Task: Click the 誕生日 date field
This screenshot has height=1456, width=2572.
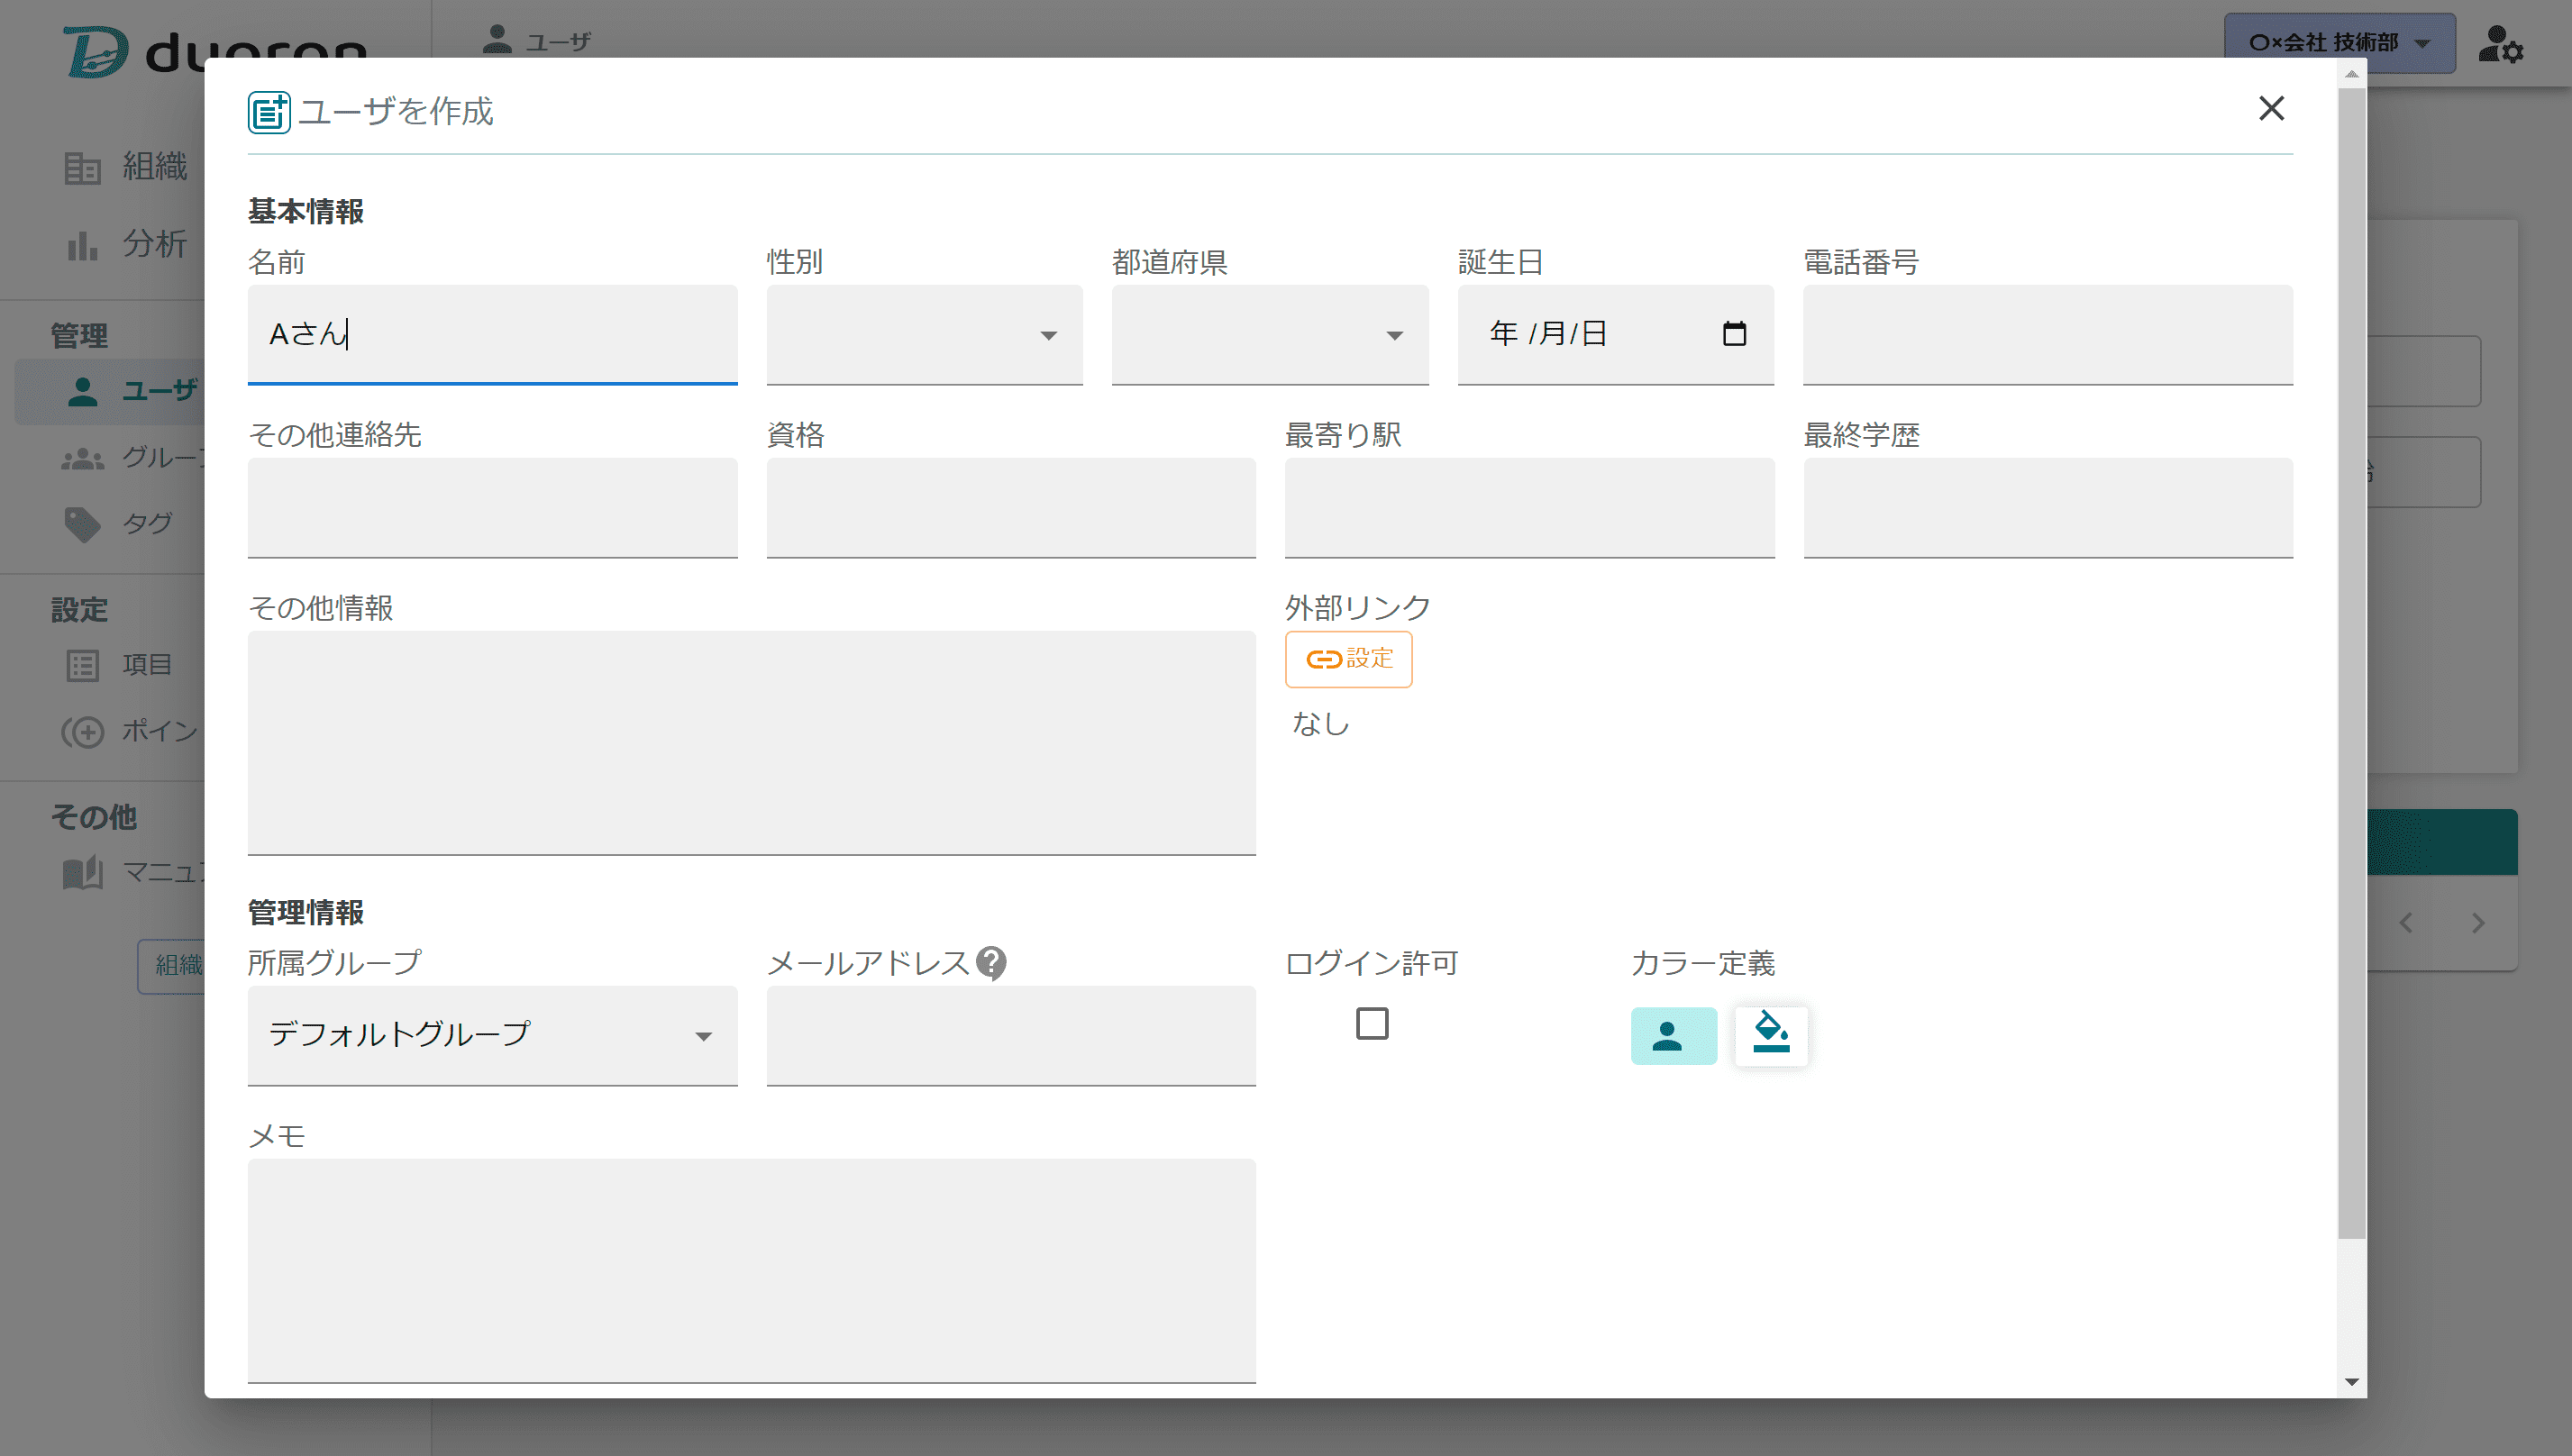Action: [1615, 334]
